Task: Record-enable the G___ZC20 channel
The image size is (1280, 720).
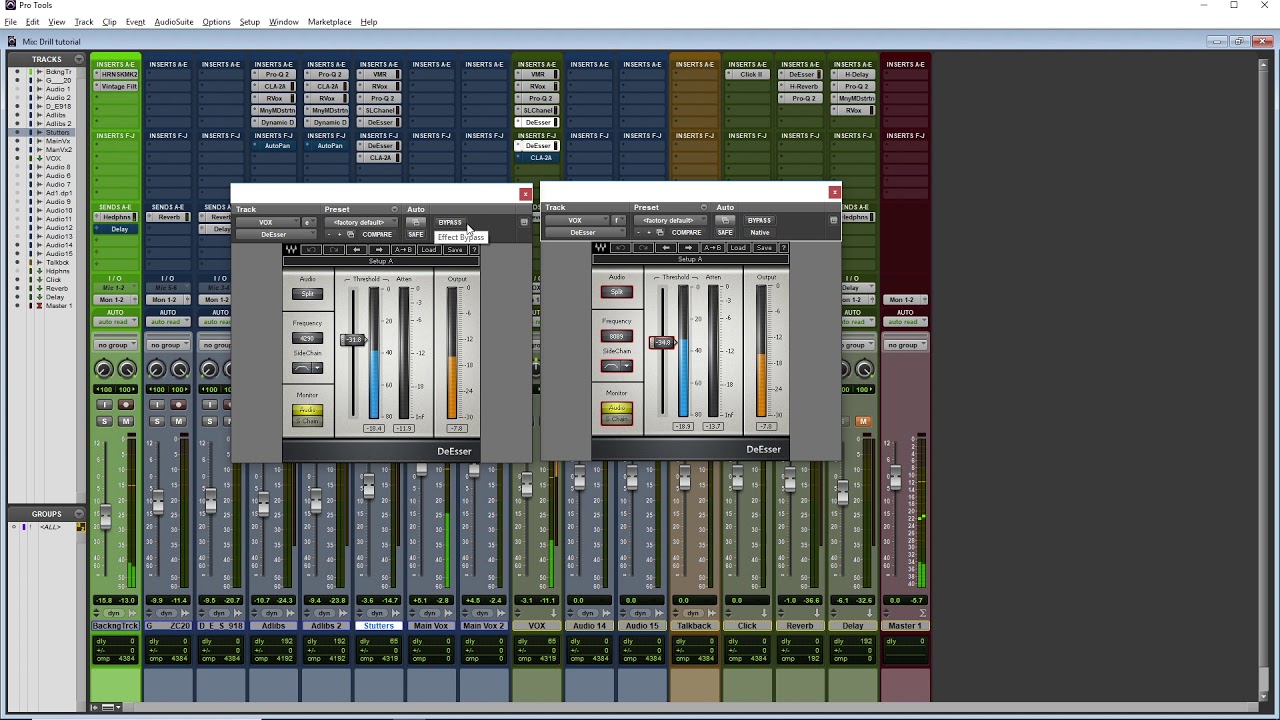Action: coord(178,405)
